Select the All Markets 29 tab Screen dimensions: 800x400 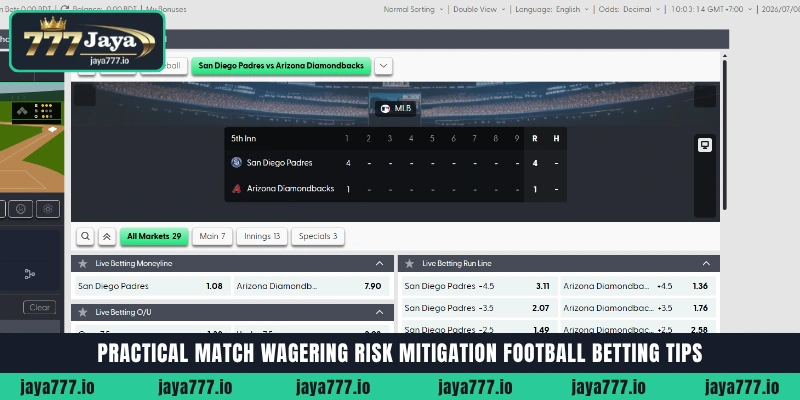click(x=154, y=236)
